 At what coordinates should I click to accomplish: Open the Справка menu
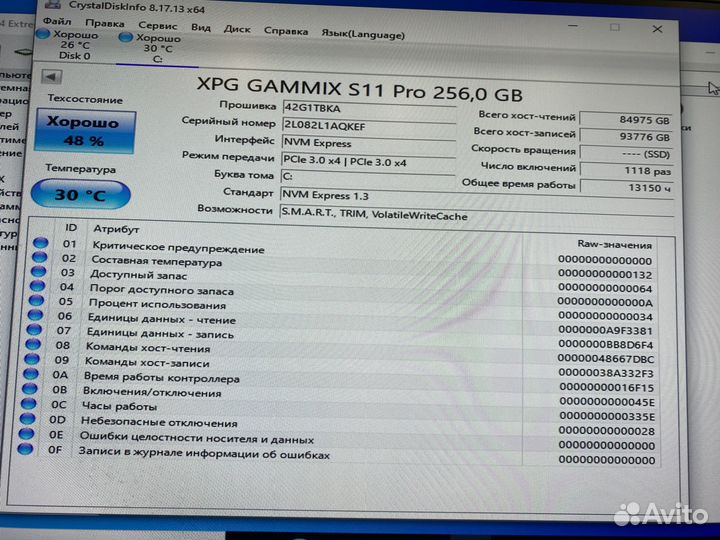point(286,31)
